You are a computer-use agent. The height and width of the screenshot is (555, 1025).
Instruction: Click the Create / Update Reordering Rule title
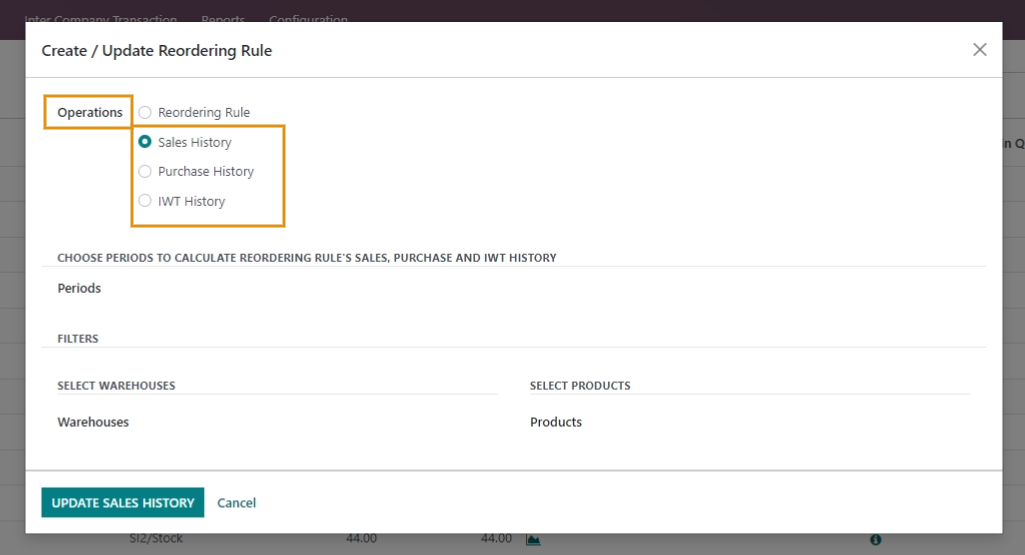click(x=157, y=50)
